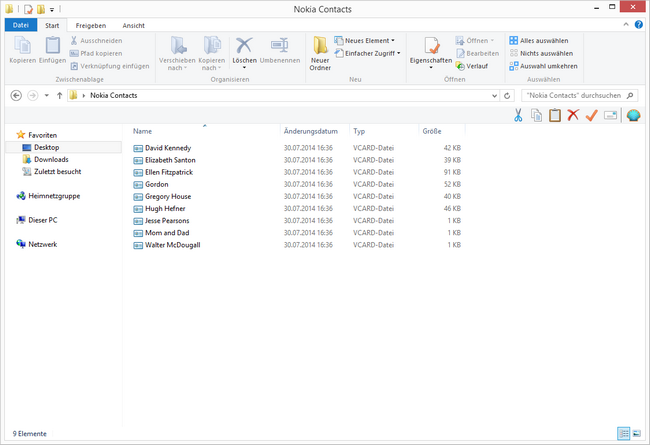Viewport: 650px width, 445px height.
Task: Click the blue shell icon in command bar
Action: [633, 115]
